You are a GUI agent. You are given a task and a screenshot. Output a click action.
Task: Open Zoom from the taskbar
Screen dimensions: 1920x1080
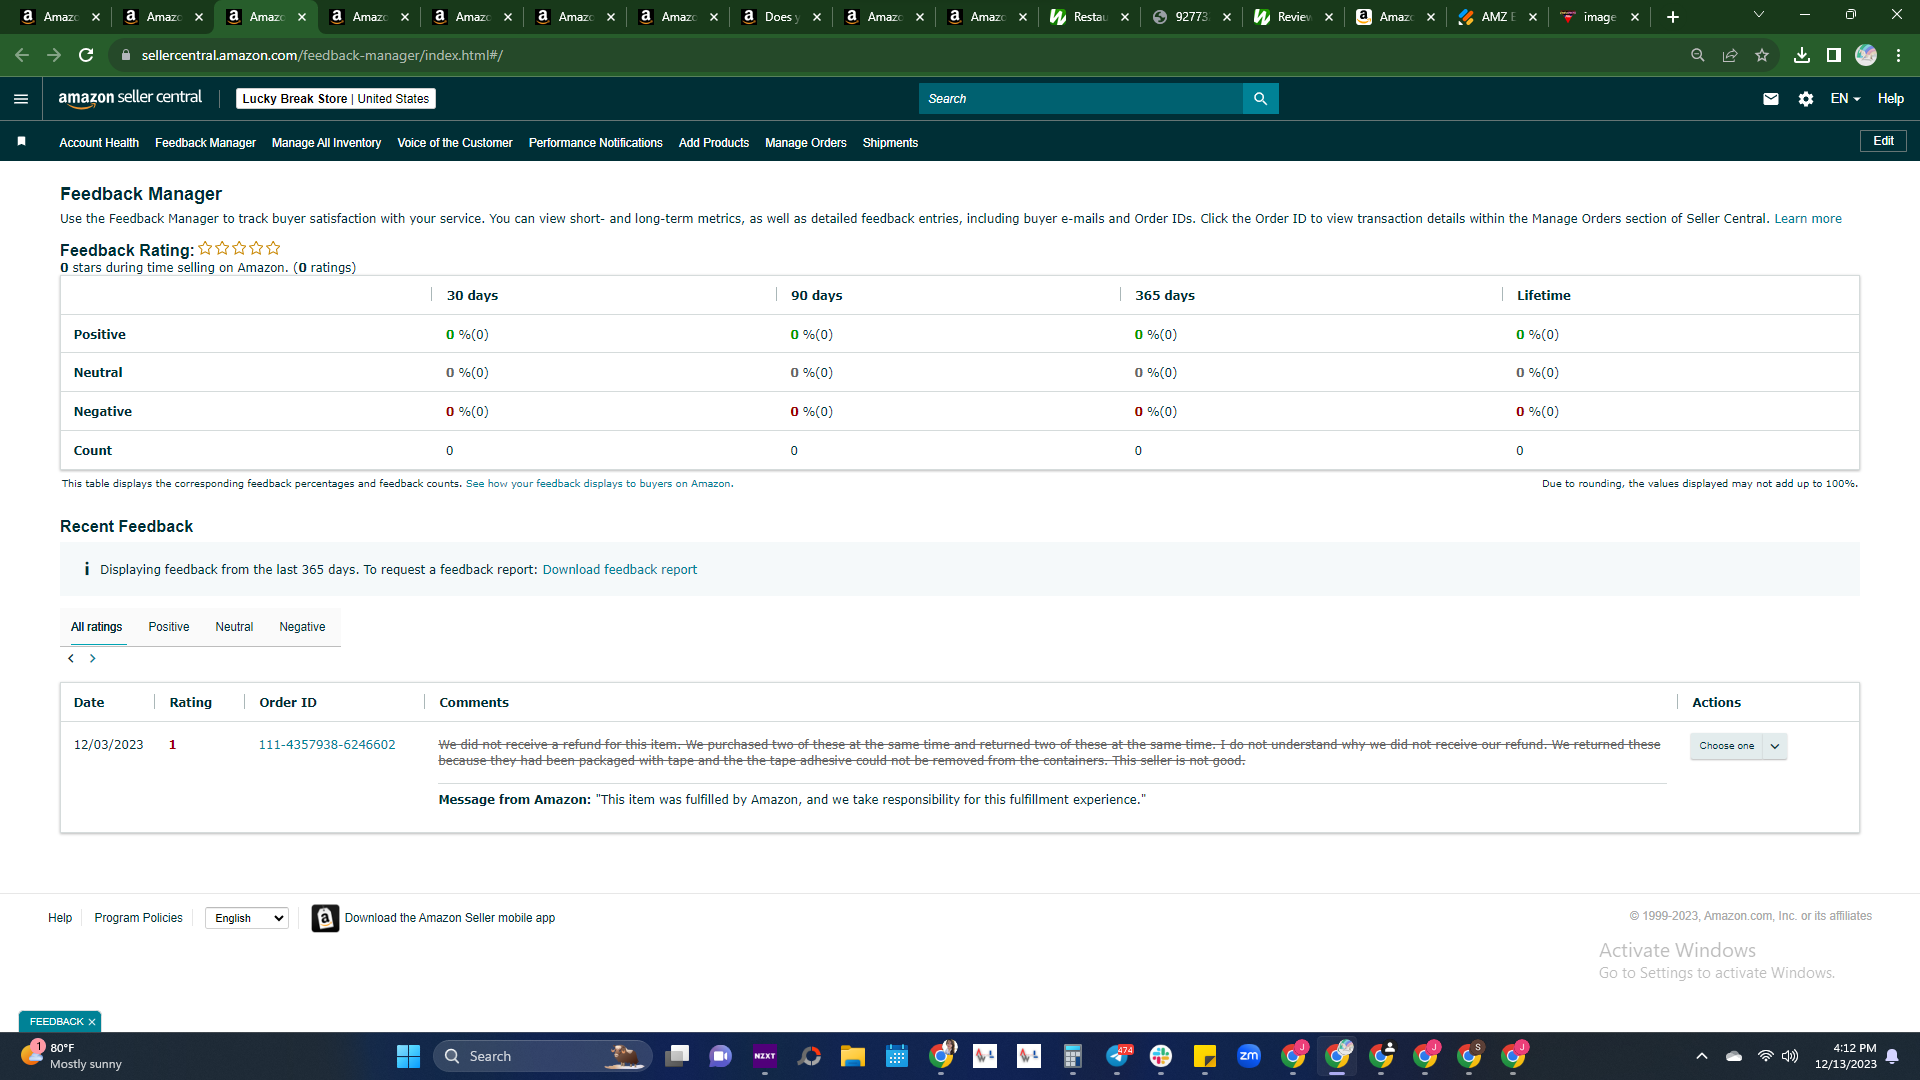[x=1249, y=1056]
